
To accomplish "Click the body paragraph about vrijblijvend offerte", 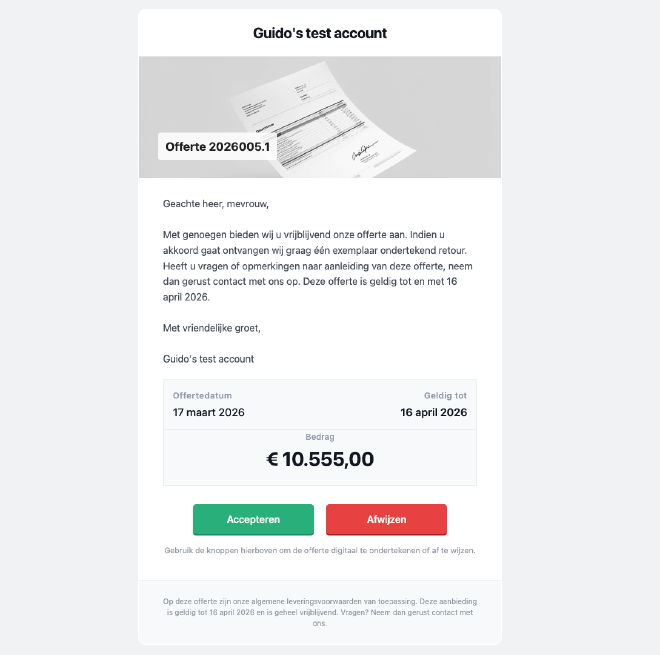I will [x=318, y=266].
